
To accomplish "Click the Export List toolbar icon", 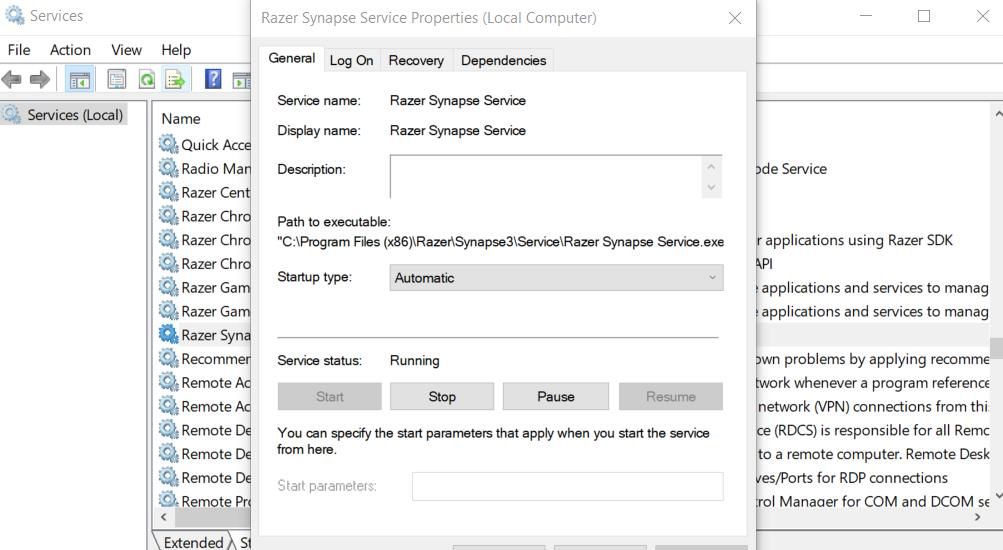I will [x=175, y=79].
